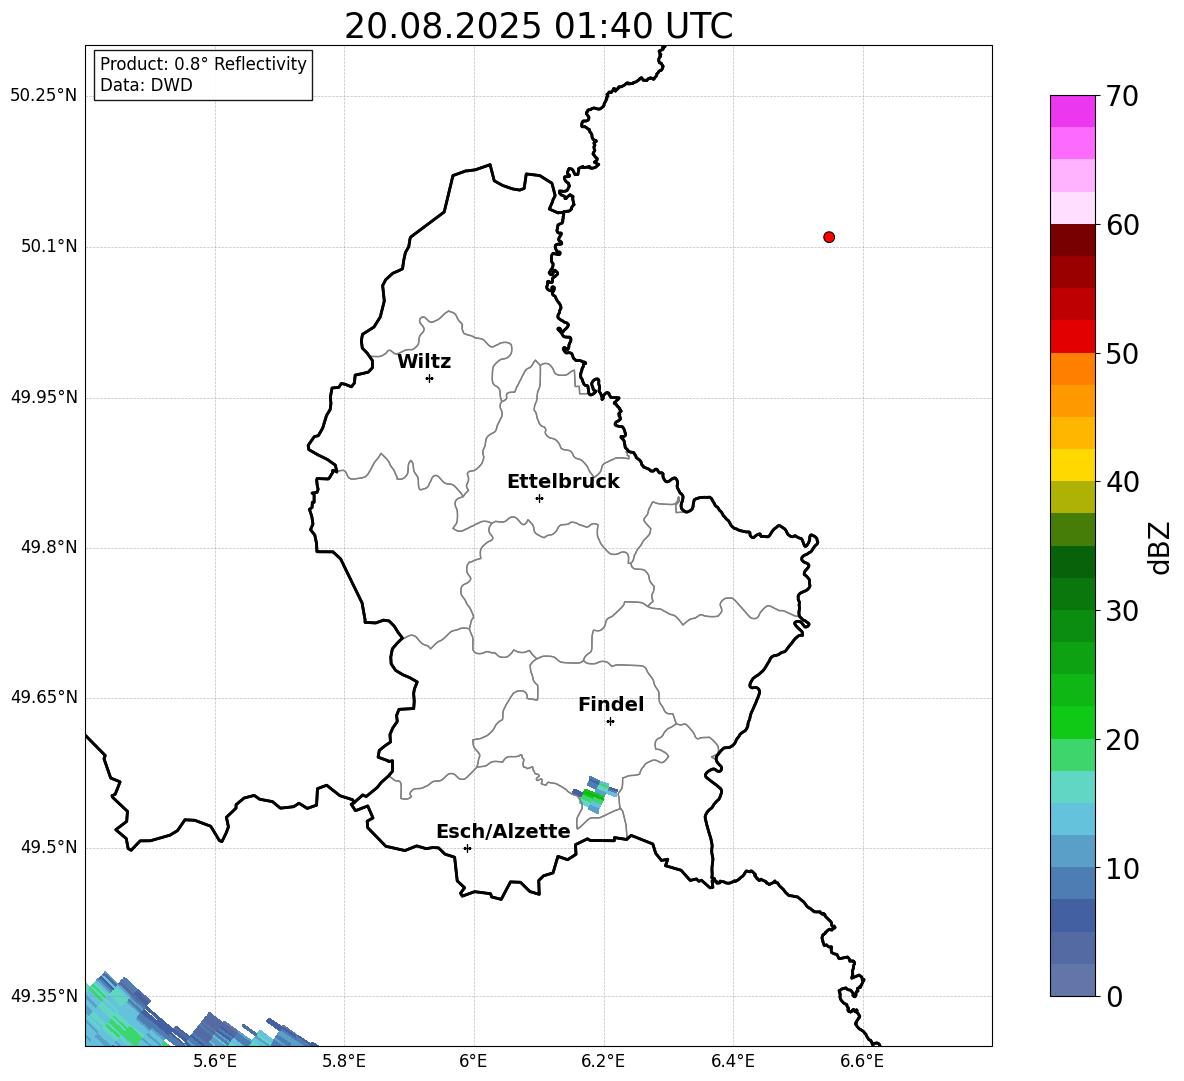Click the colorbar tick label 40
This screenshot has width=1184, height=1081.
1123,482
